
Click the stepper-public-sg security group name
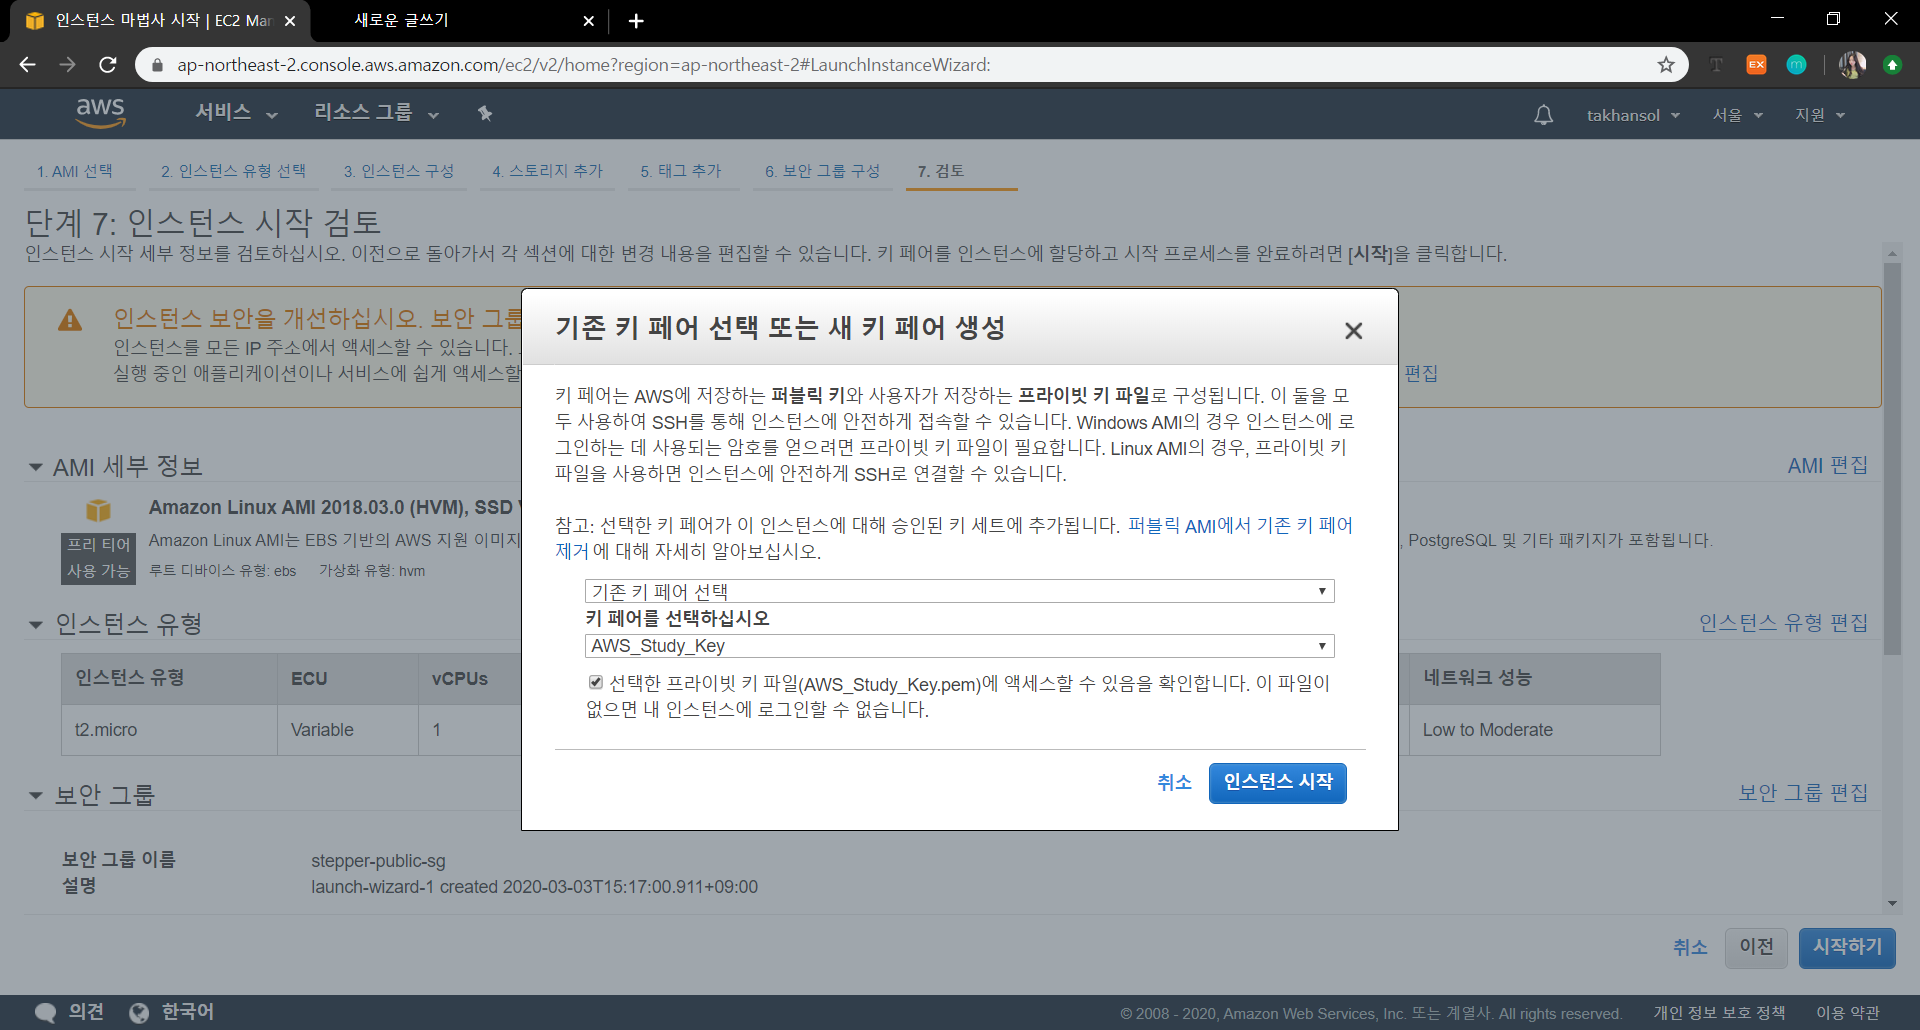coord(378,861)
